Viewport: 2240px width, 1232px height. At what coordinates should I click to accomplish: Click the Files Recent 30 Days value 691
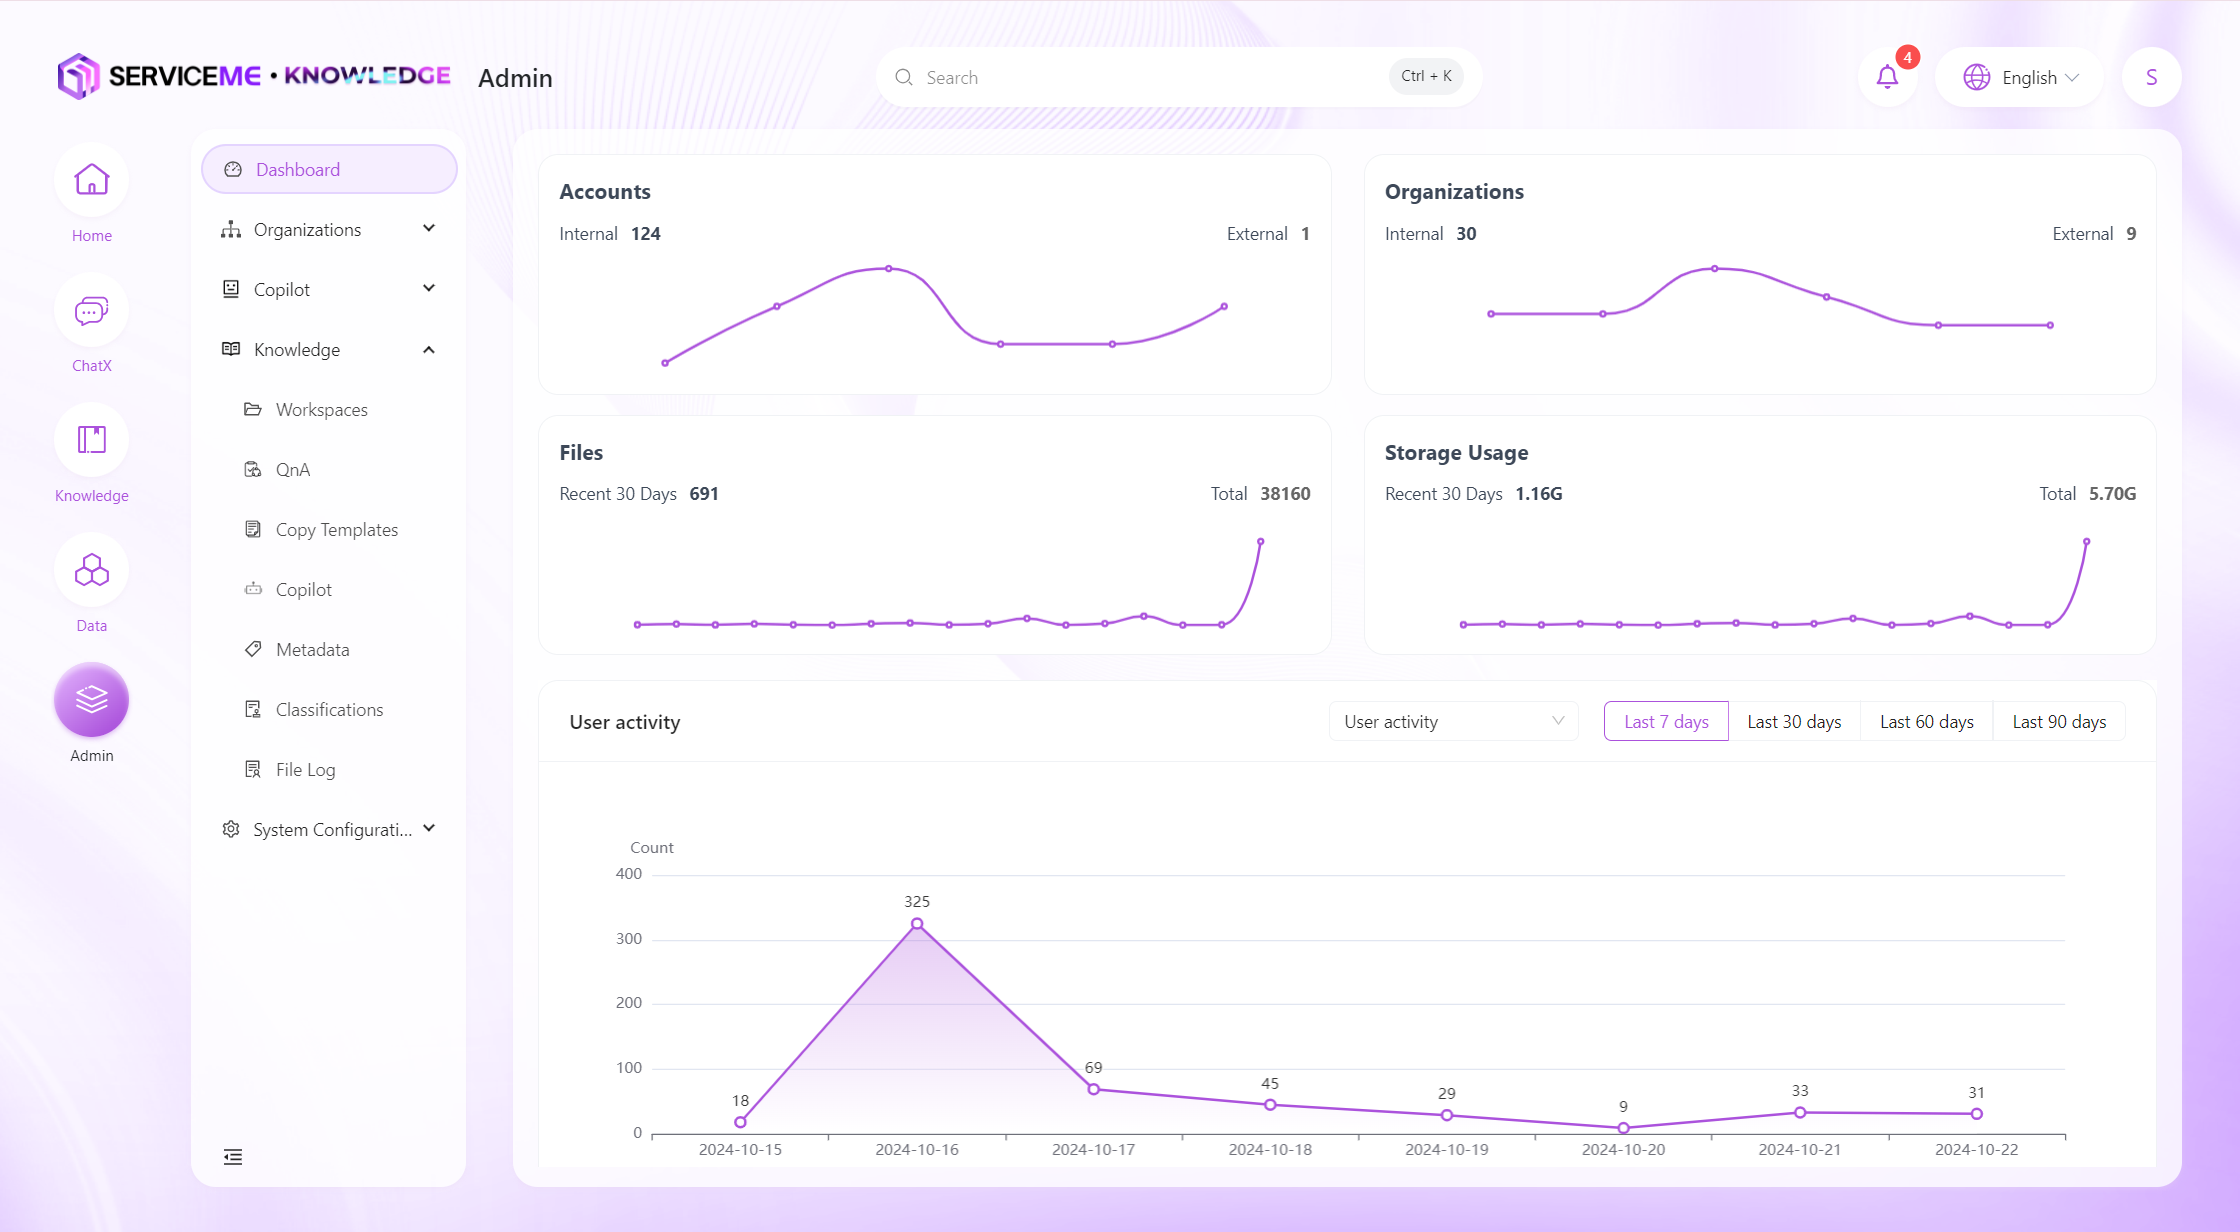coord(704,494)
